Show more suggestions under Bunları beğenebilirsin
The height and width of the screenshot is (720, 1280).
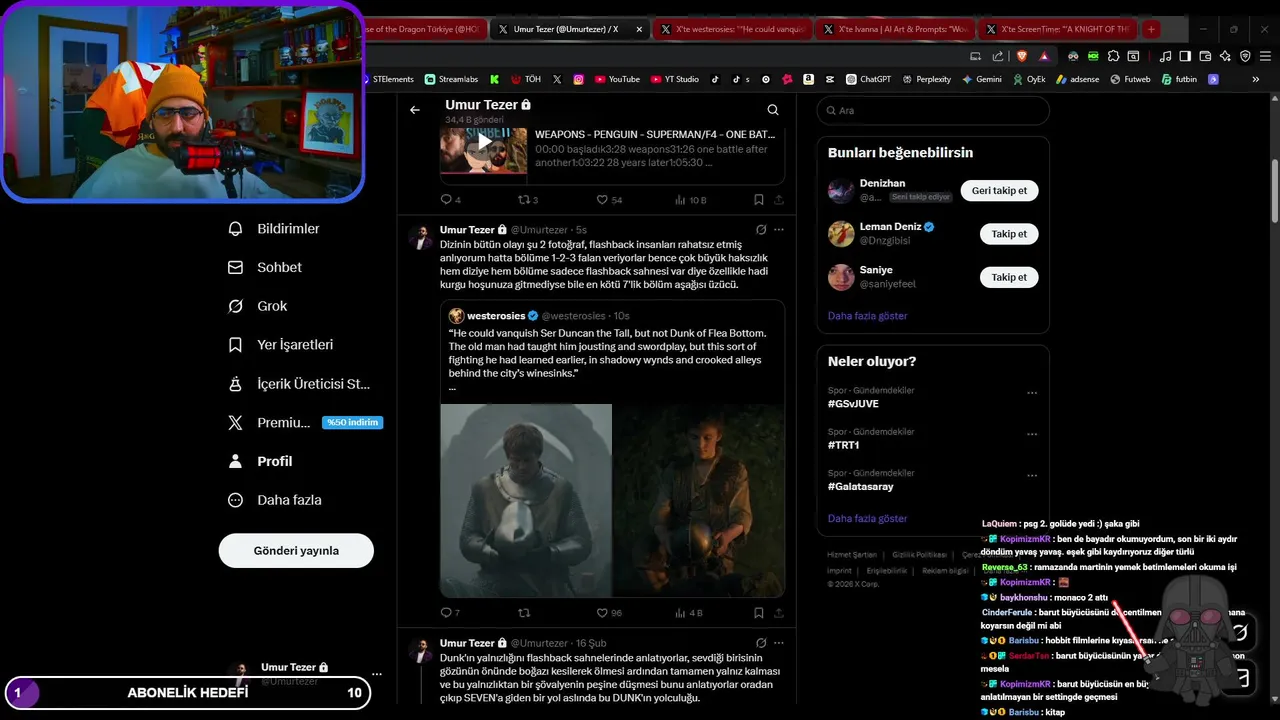point(867,316)
